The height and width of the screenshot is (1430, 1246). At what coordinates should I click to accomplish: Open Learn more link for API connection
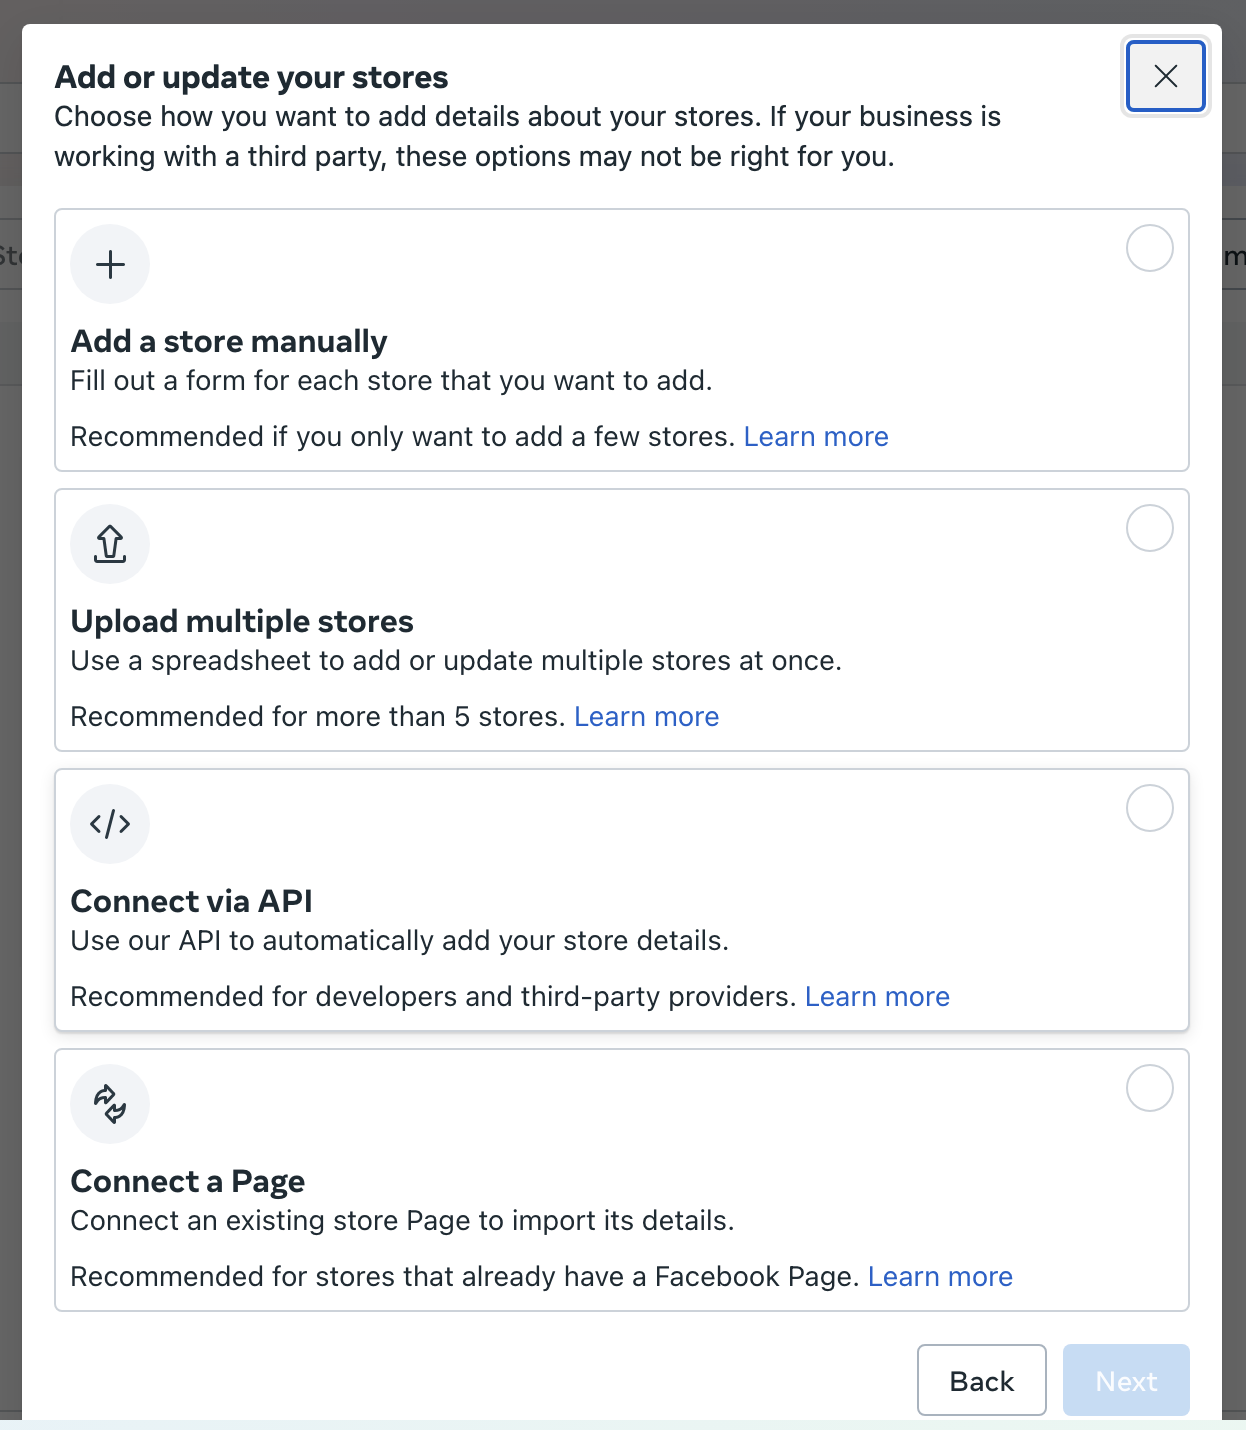(878, 997)
